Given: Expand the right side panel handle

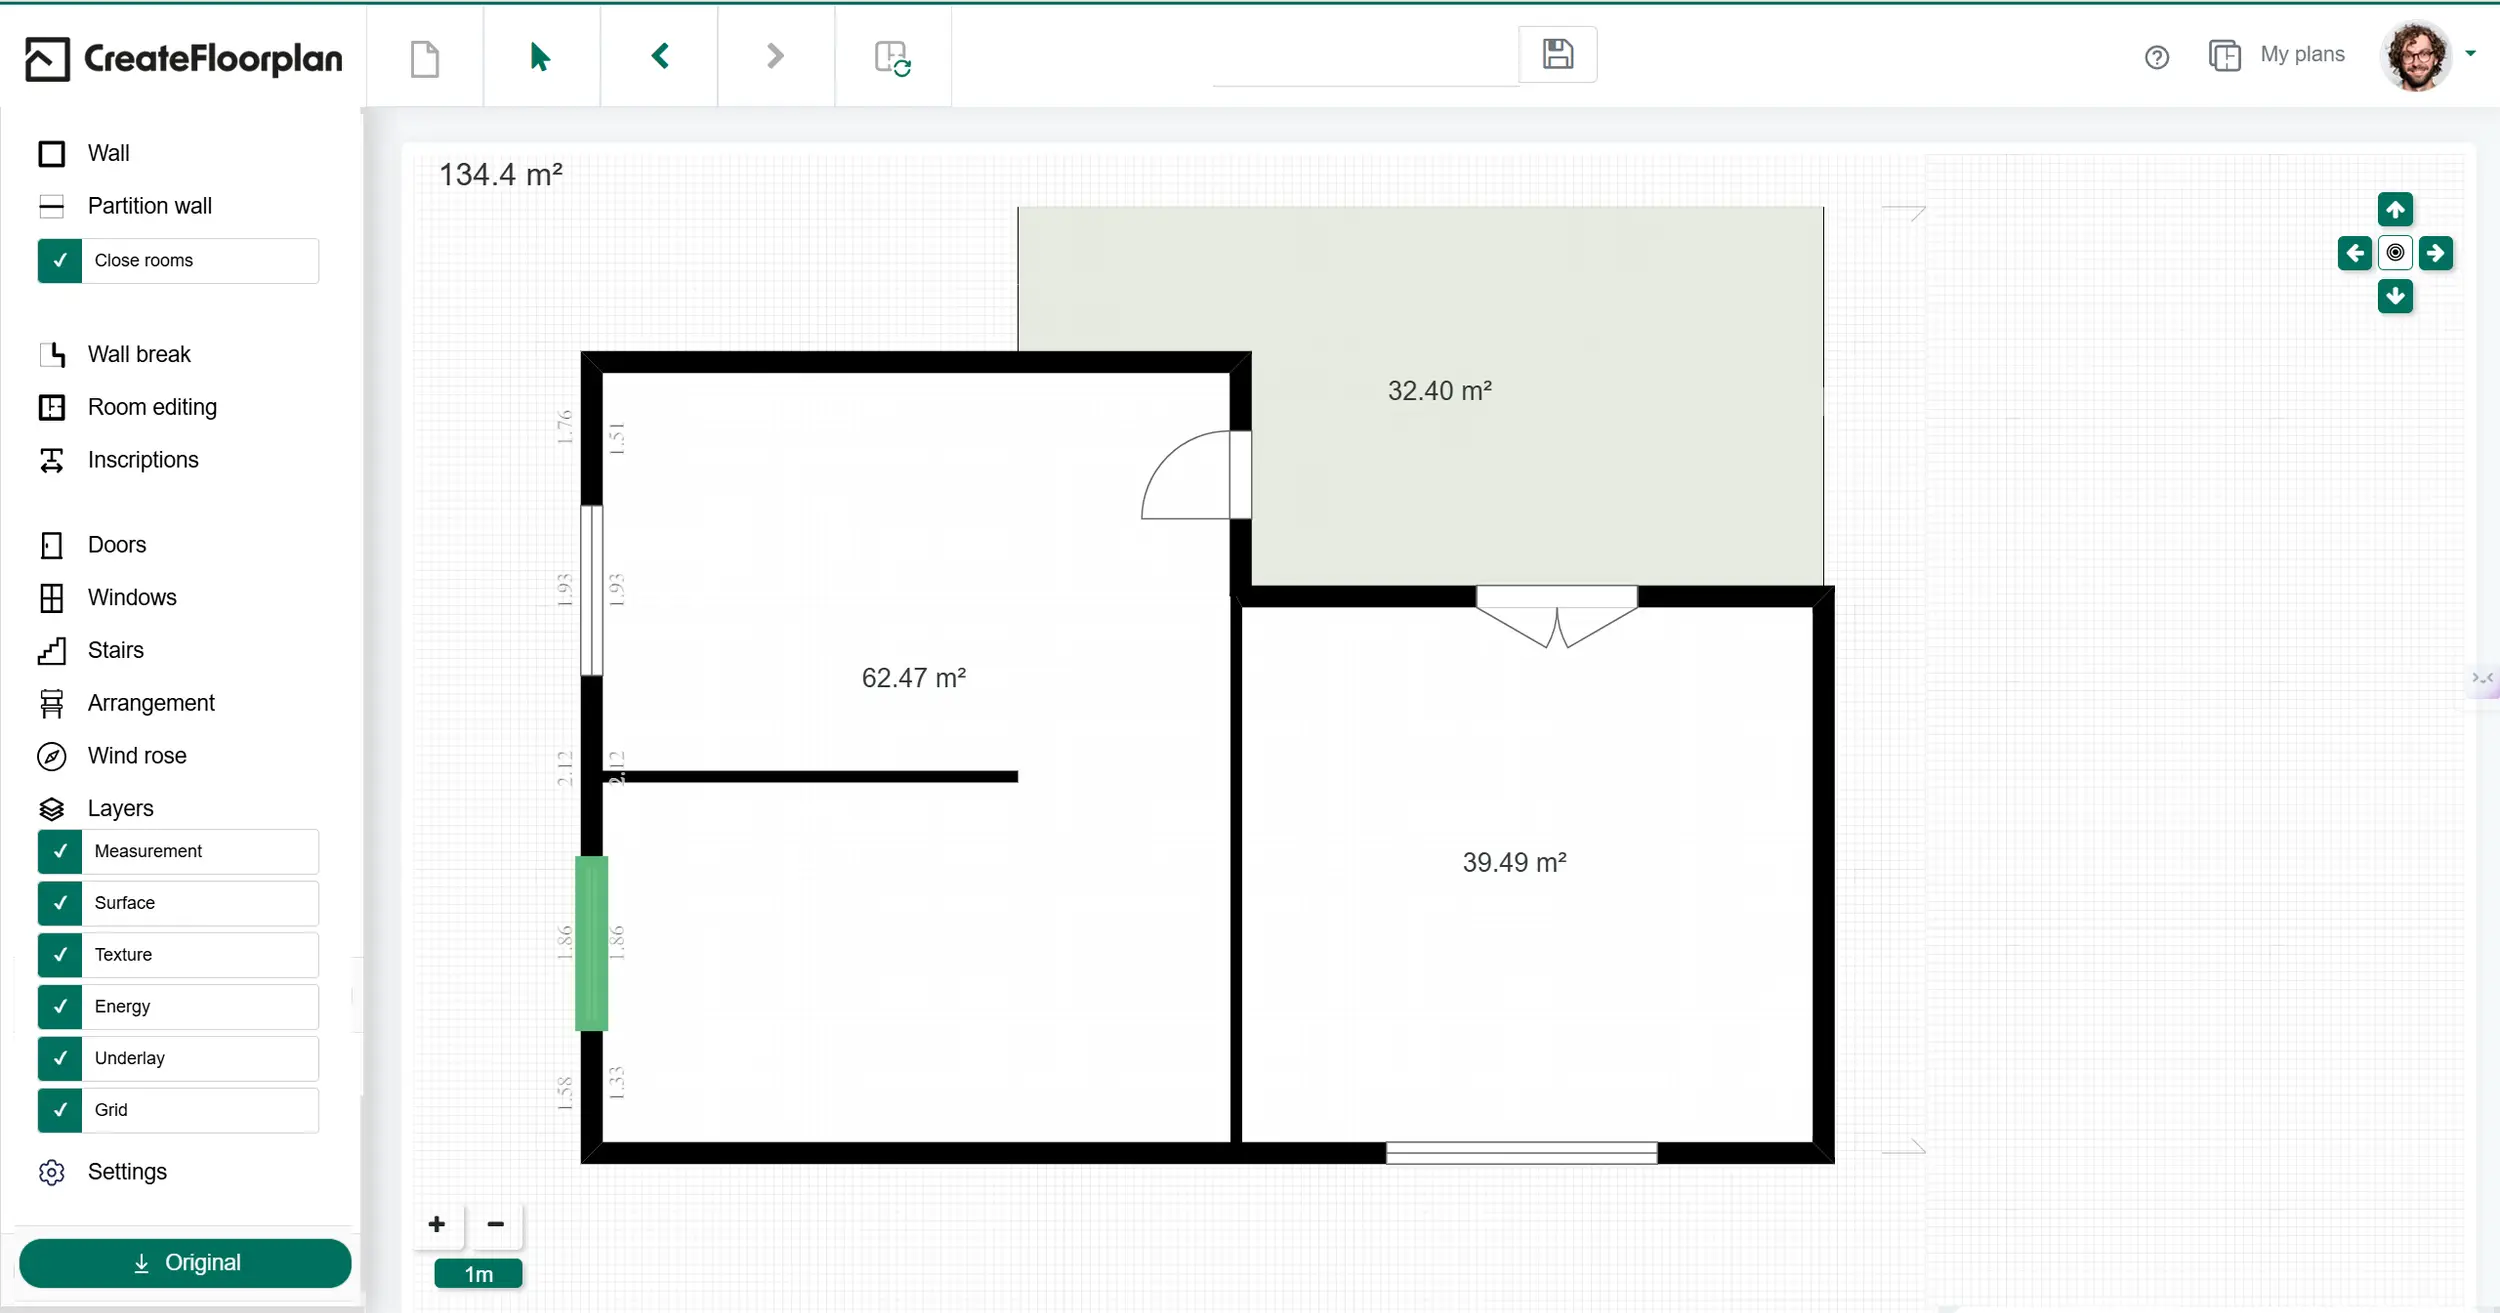Looking at the screenshot, I should click(2483, 679).
